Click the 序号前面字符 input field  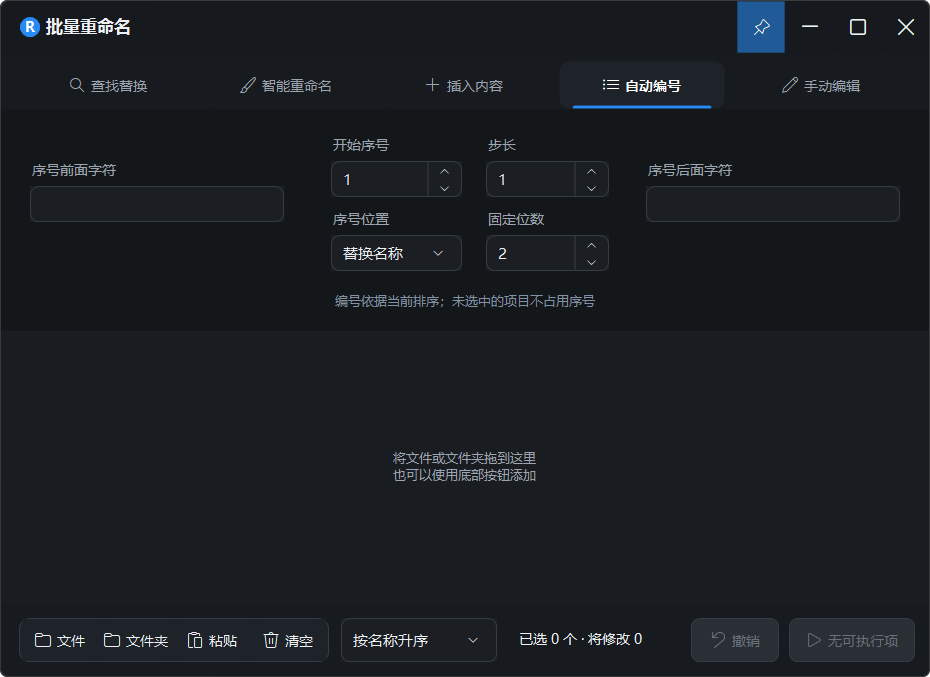157,204
